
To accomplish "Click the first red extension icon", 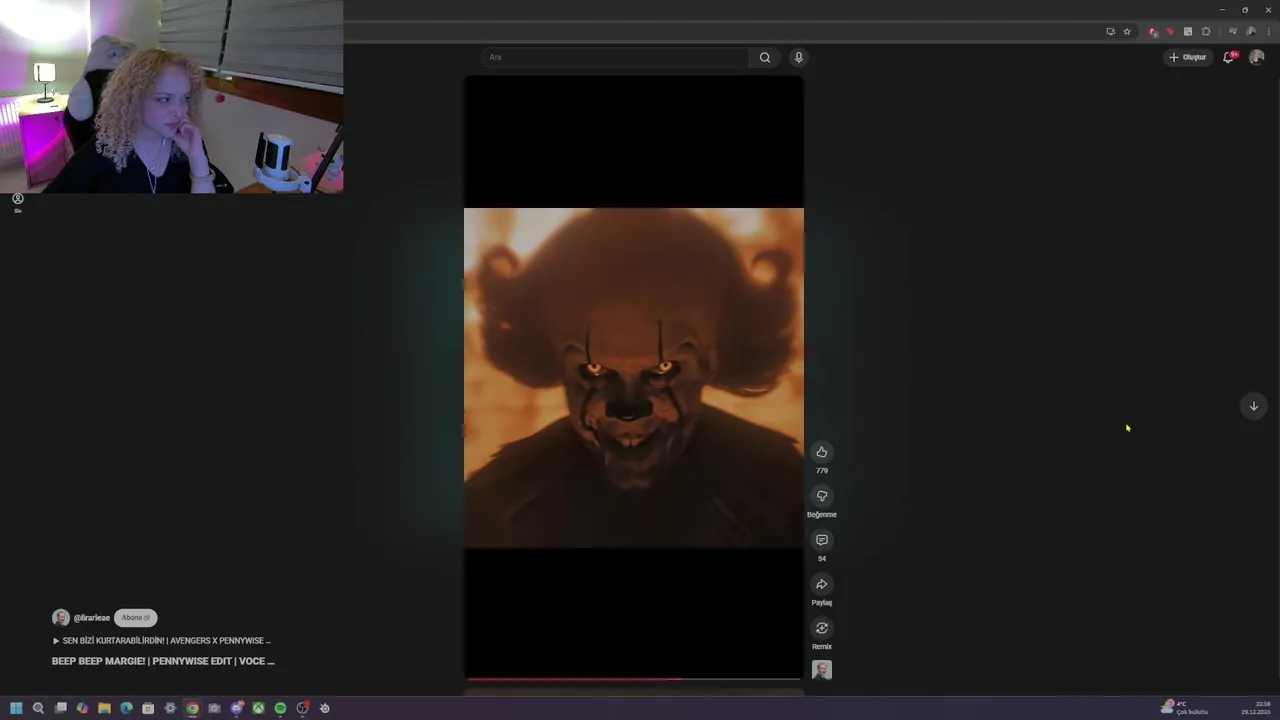I will [1153, 32].
